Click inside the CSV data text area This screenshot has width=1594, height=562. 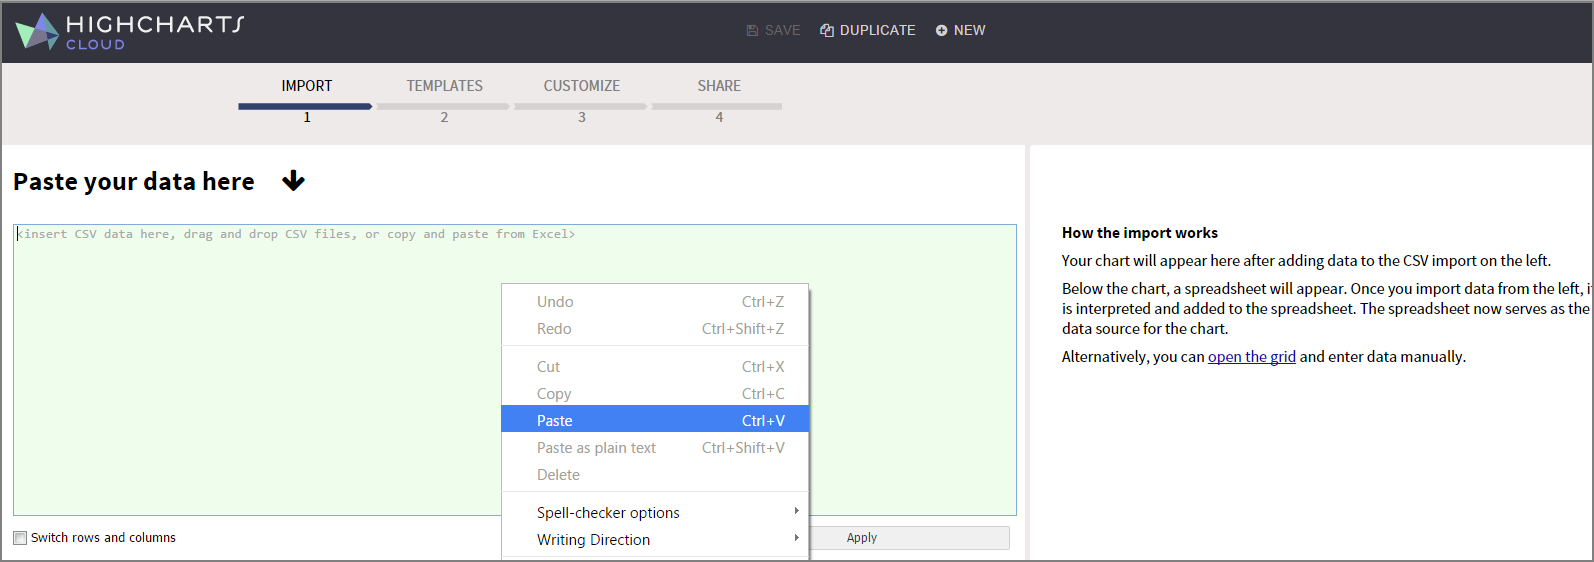click(x=250, y=380)
